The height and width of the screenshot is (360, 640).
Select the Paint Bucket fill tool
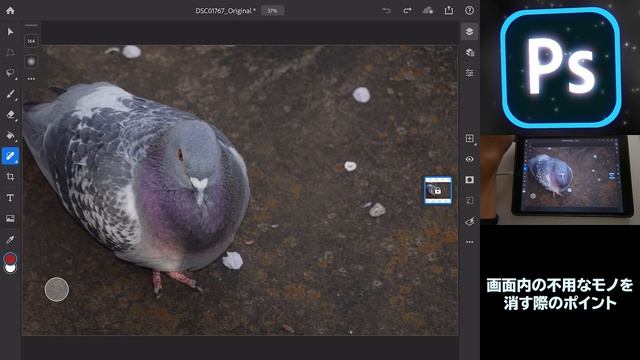(10, 136)
